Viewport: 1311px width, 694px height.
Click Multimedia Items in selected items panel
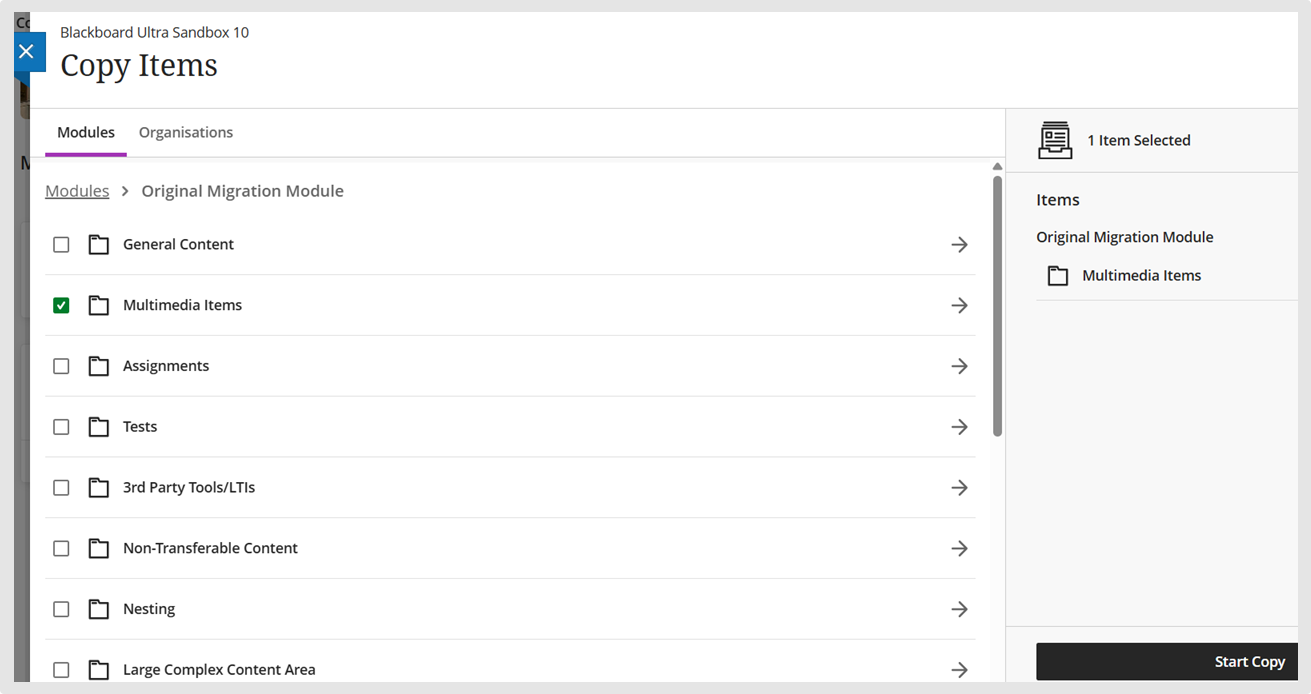[1141, 276]
